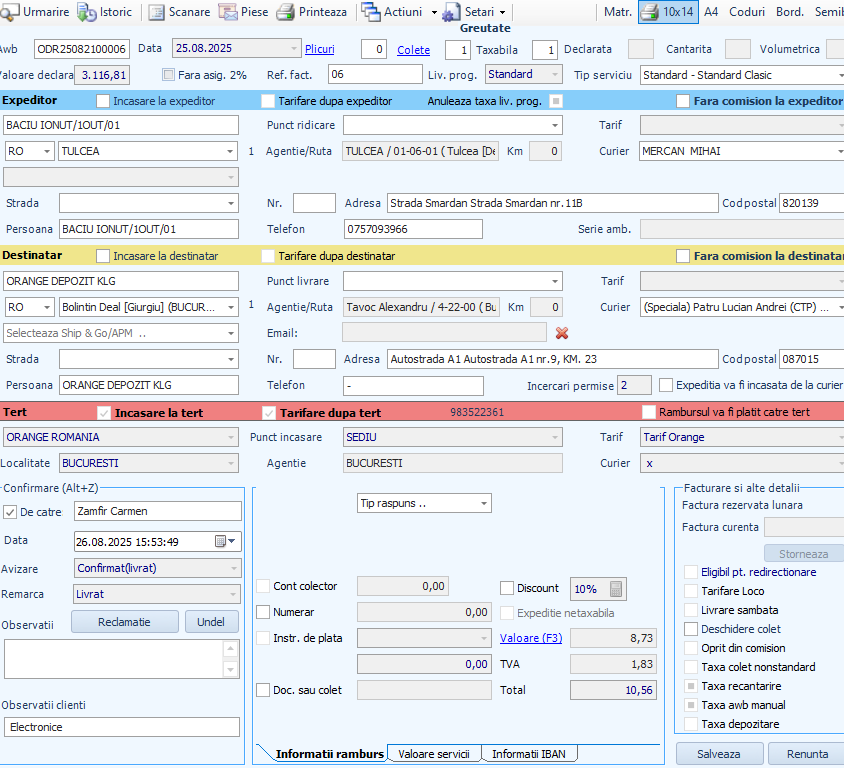Click the Printeaza printer icon

coord(286,12)
